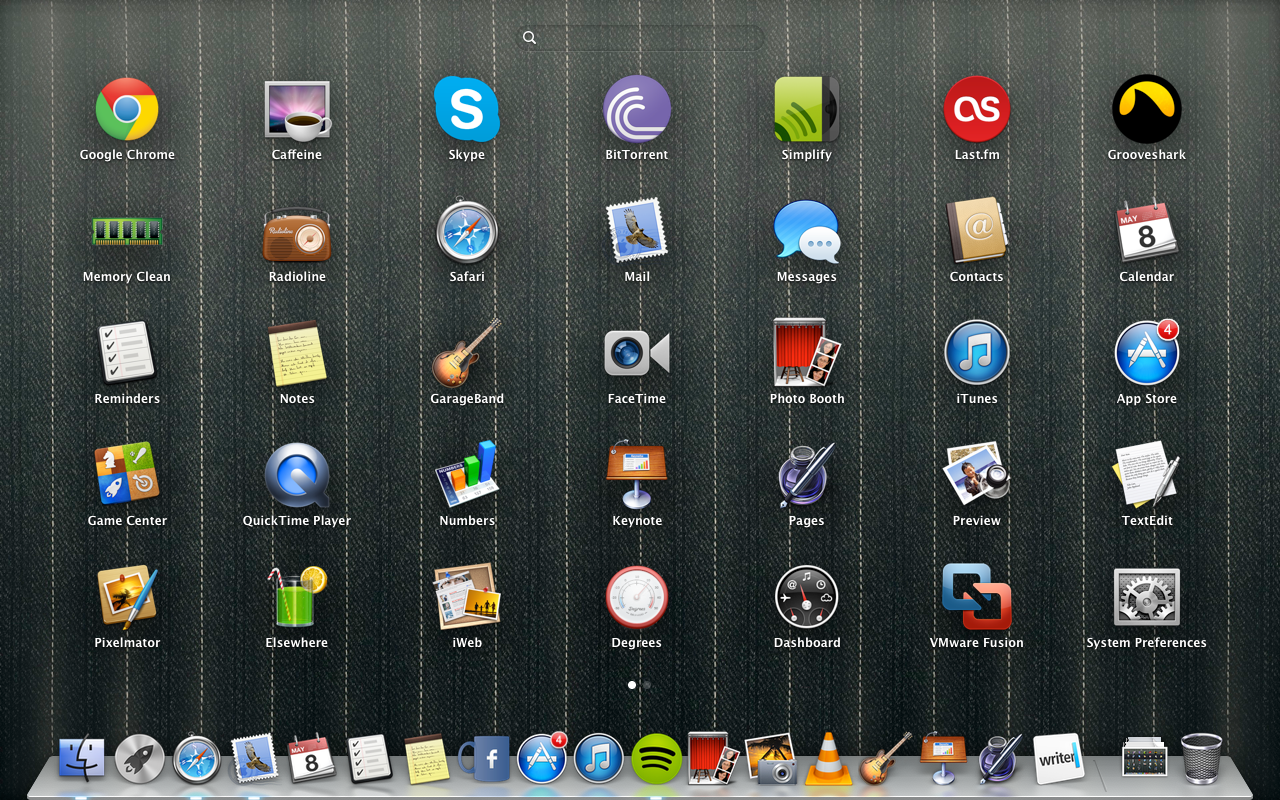Open Calendar from the Dock
Viewport: 1280px width, 800px height.
click(x=311, y=759)
